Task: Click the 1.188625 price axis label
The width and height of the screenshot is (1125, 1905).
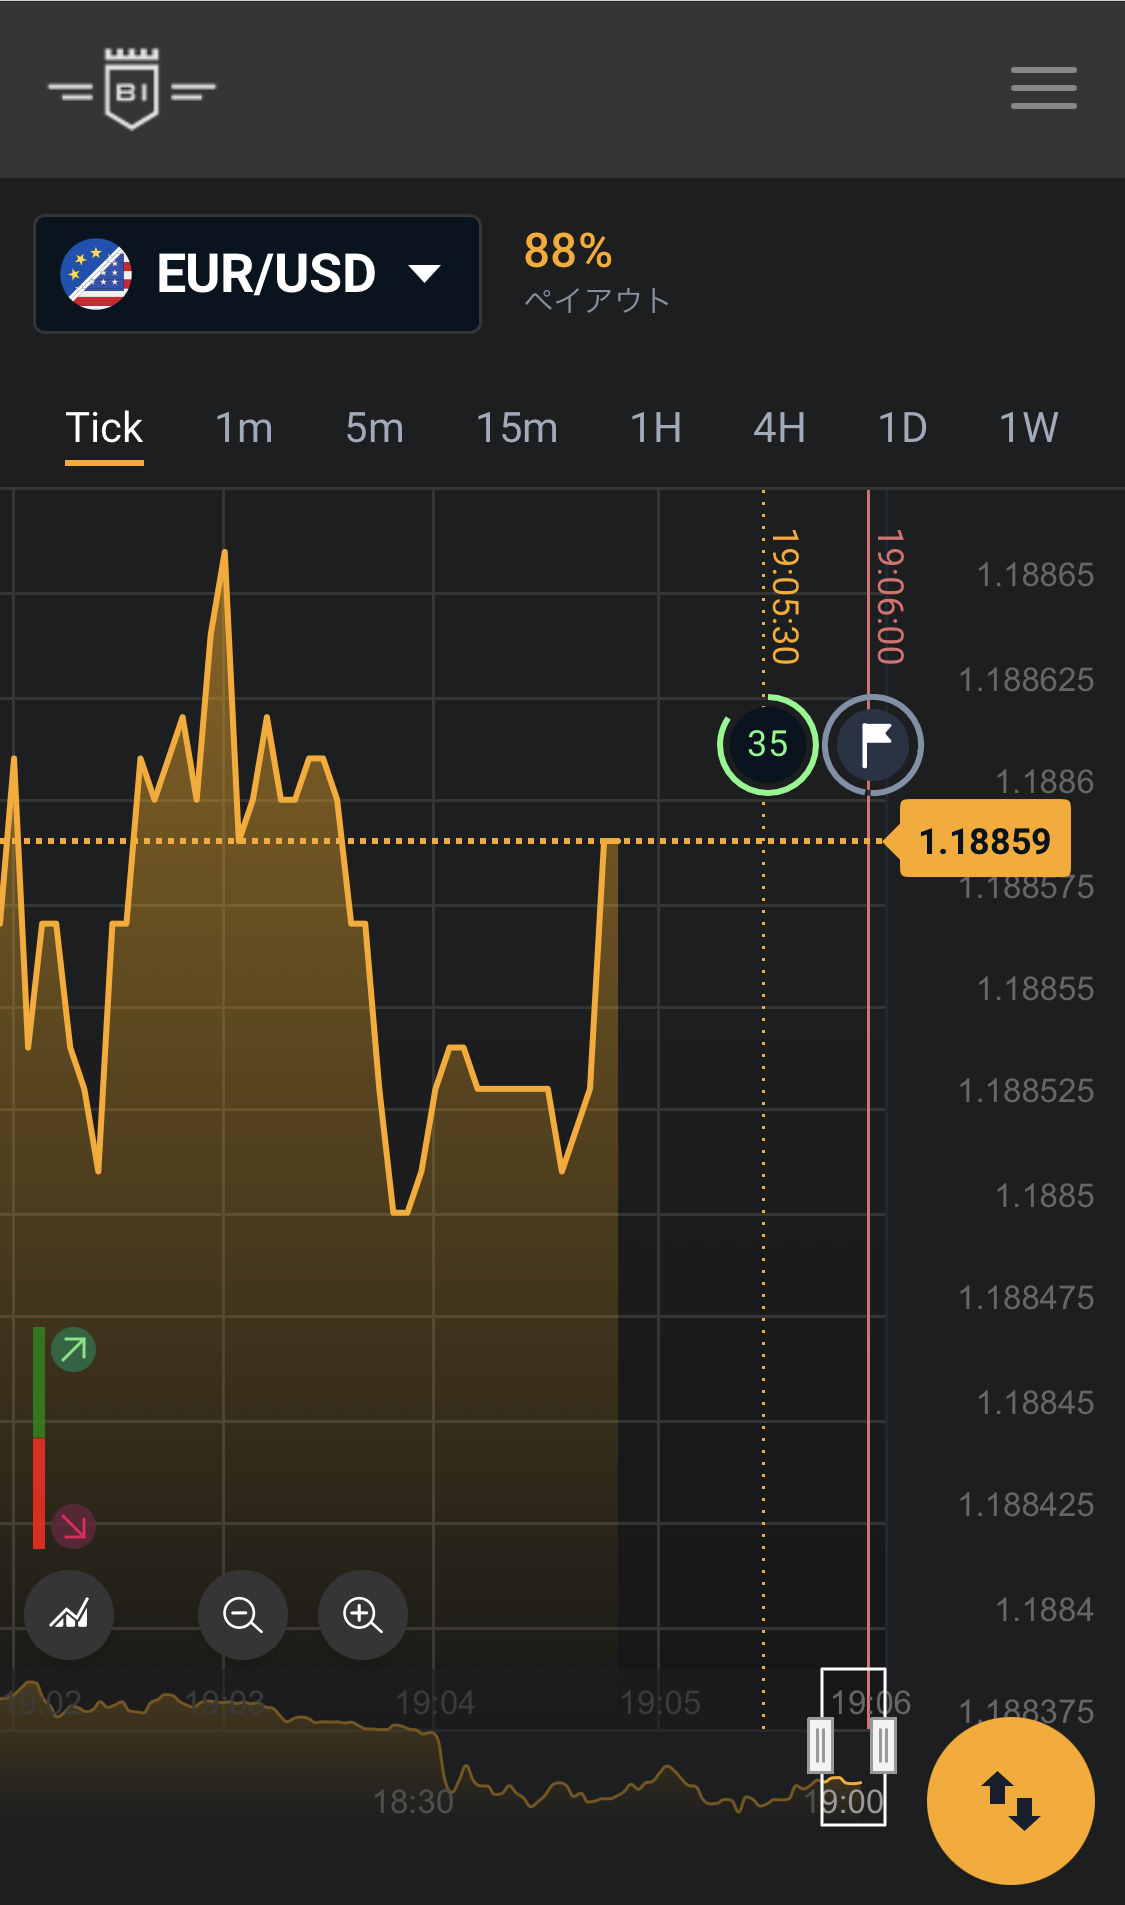Action: 1026,680
